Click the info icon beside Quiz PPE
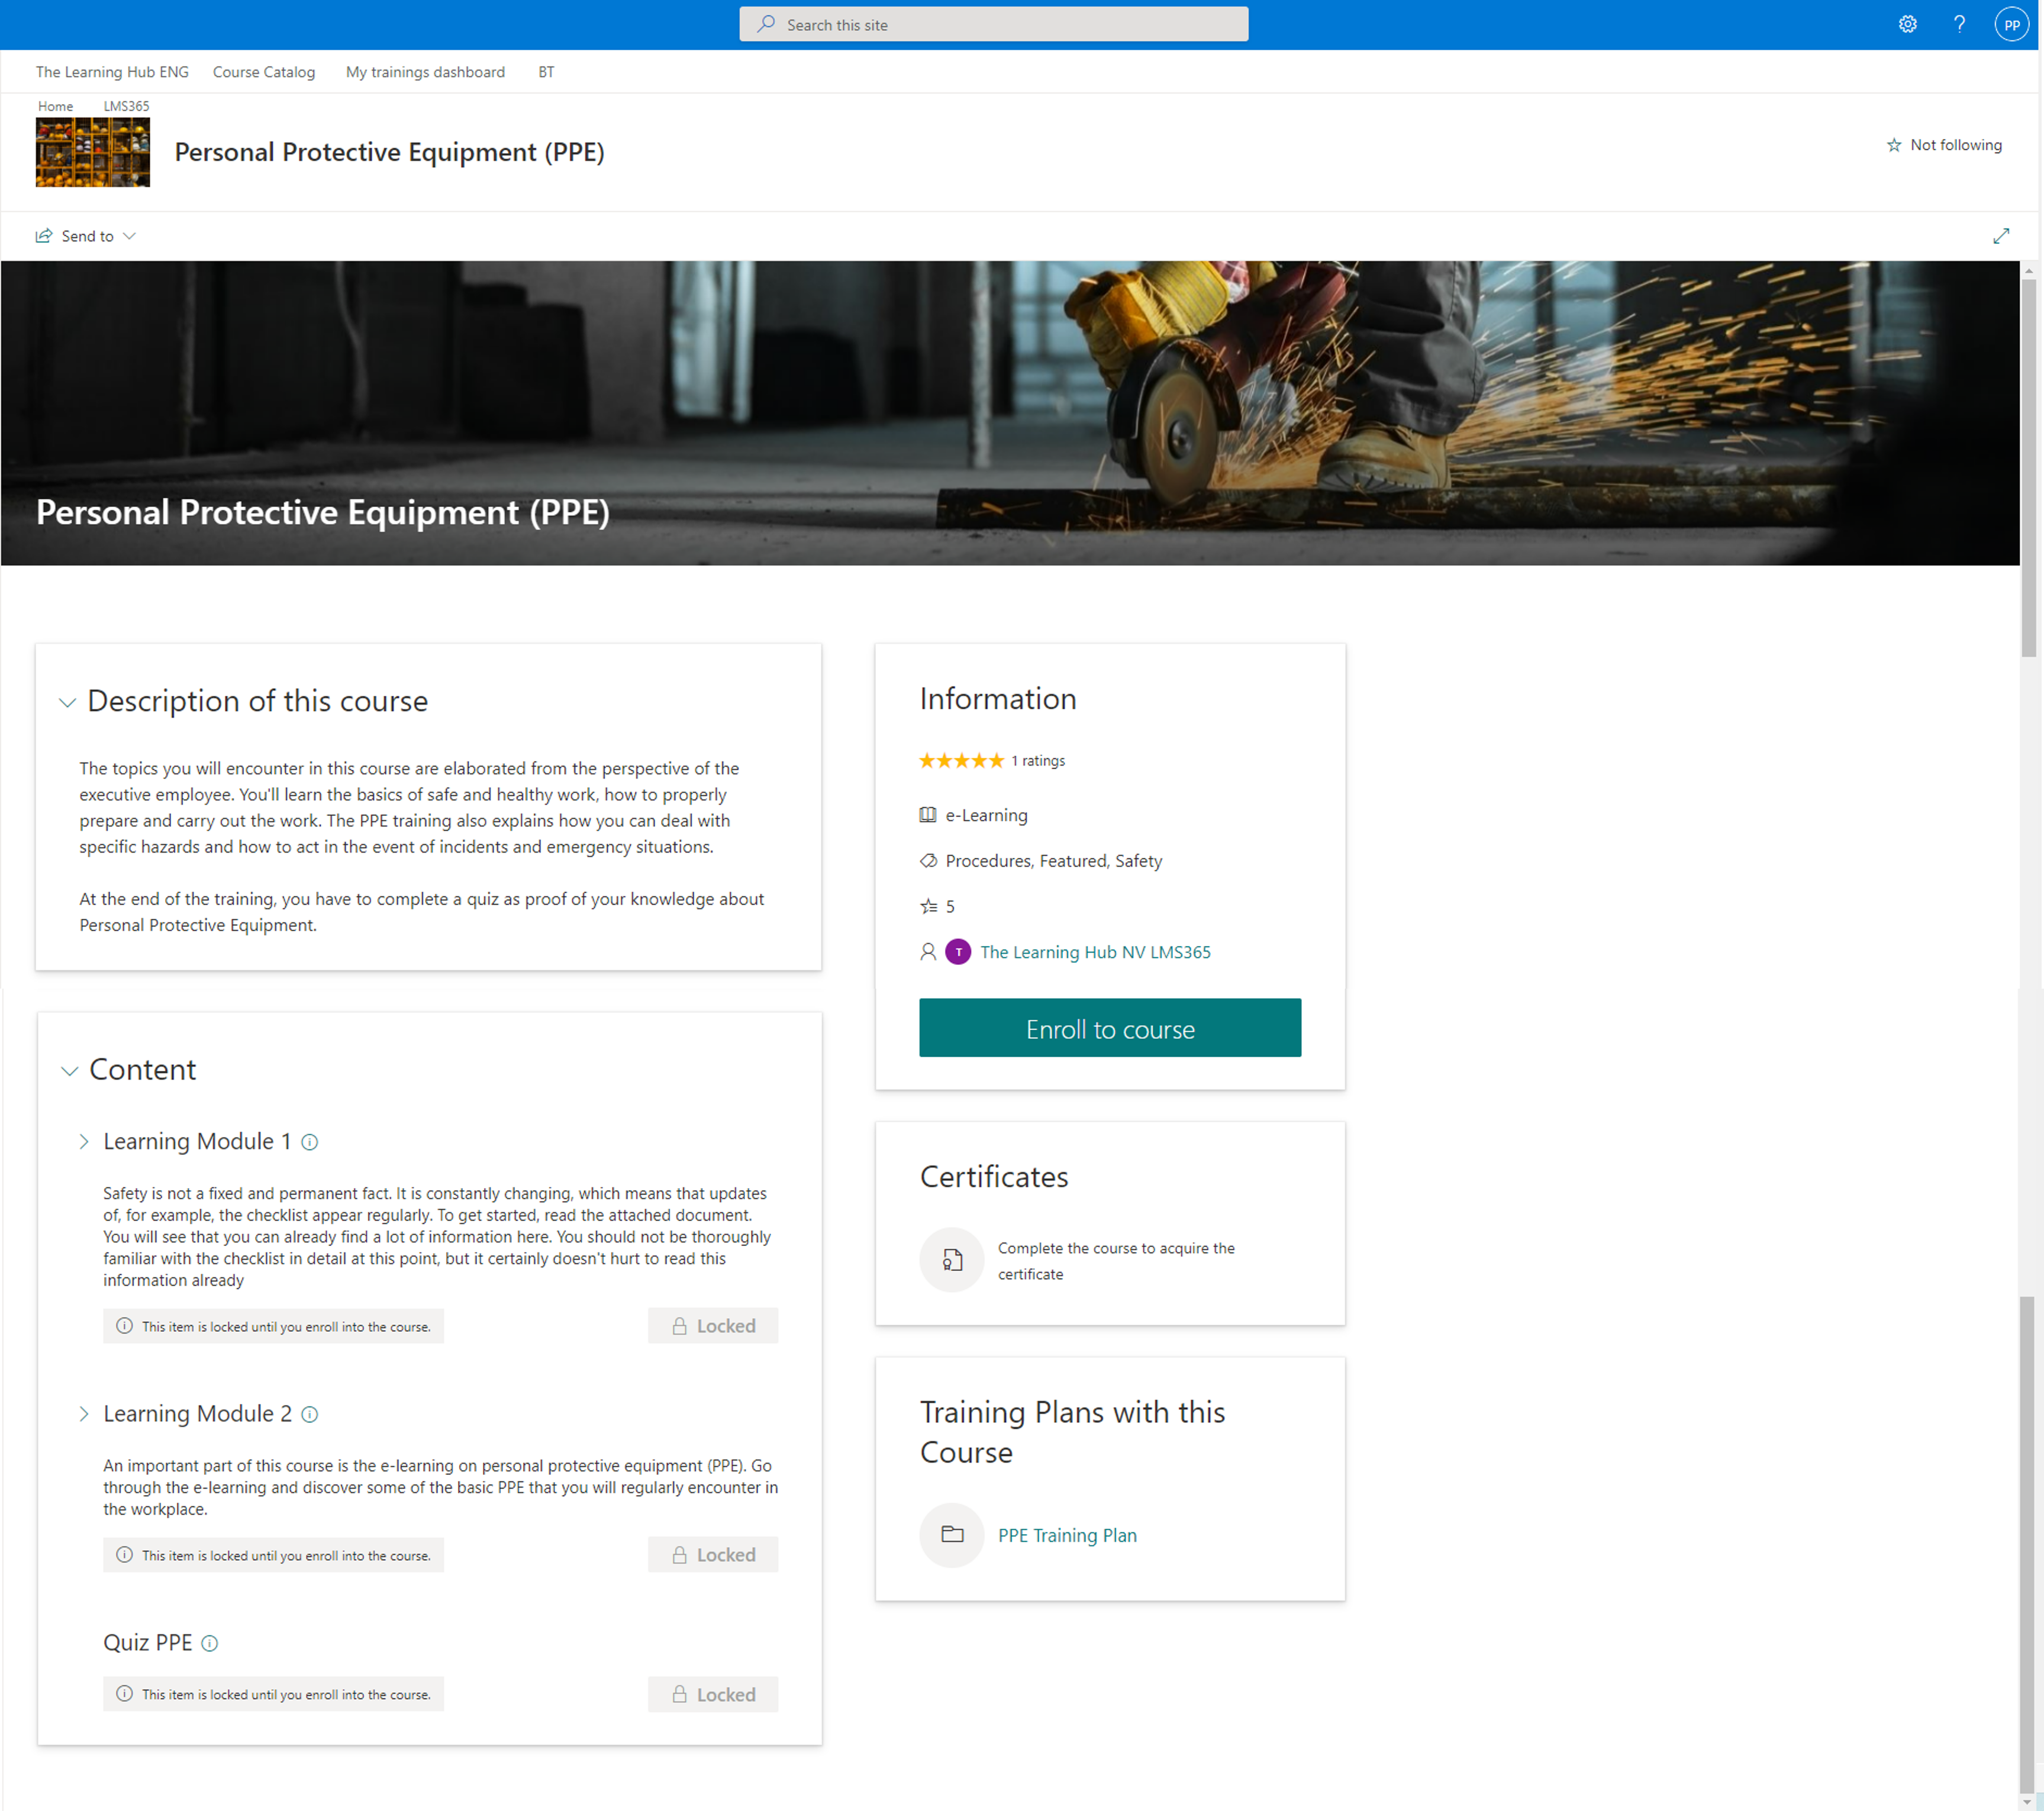Viewport: 2044px width, 1811px height. click(210, 1643)
